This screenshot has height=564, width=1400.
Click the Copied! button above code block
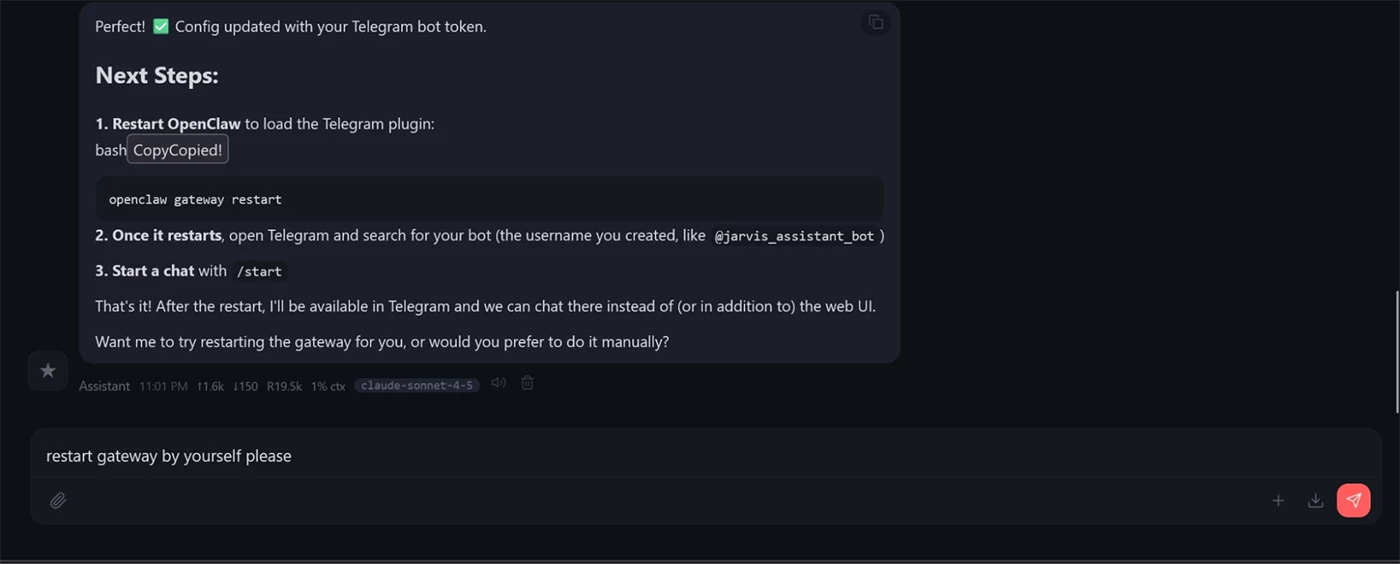tap(178, 150)
